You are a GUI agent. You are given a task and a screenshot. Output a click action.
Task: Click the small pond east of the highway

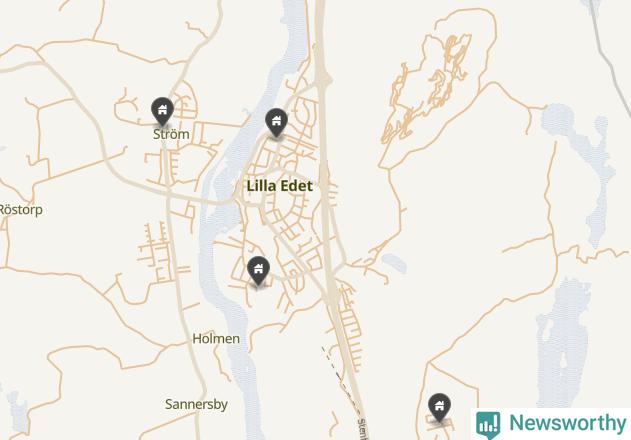coord(394,263)
